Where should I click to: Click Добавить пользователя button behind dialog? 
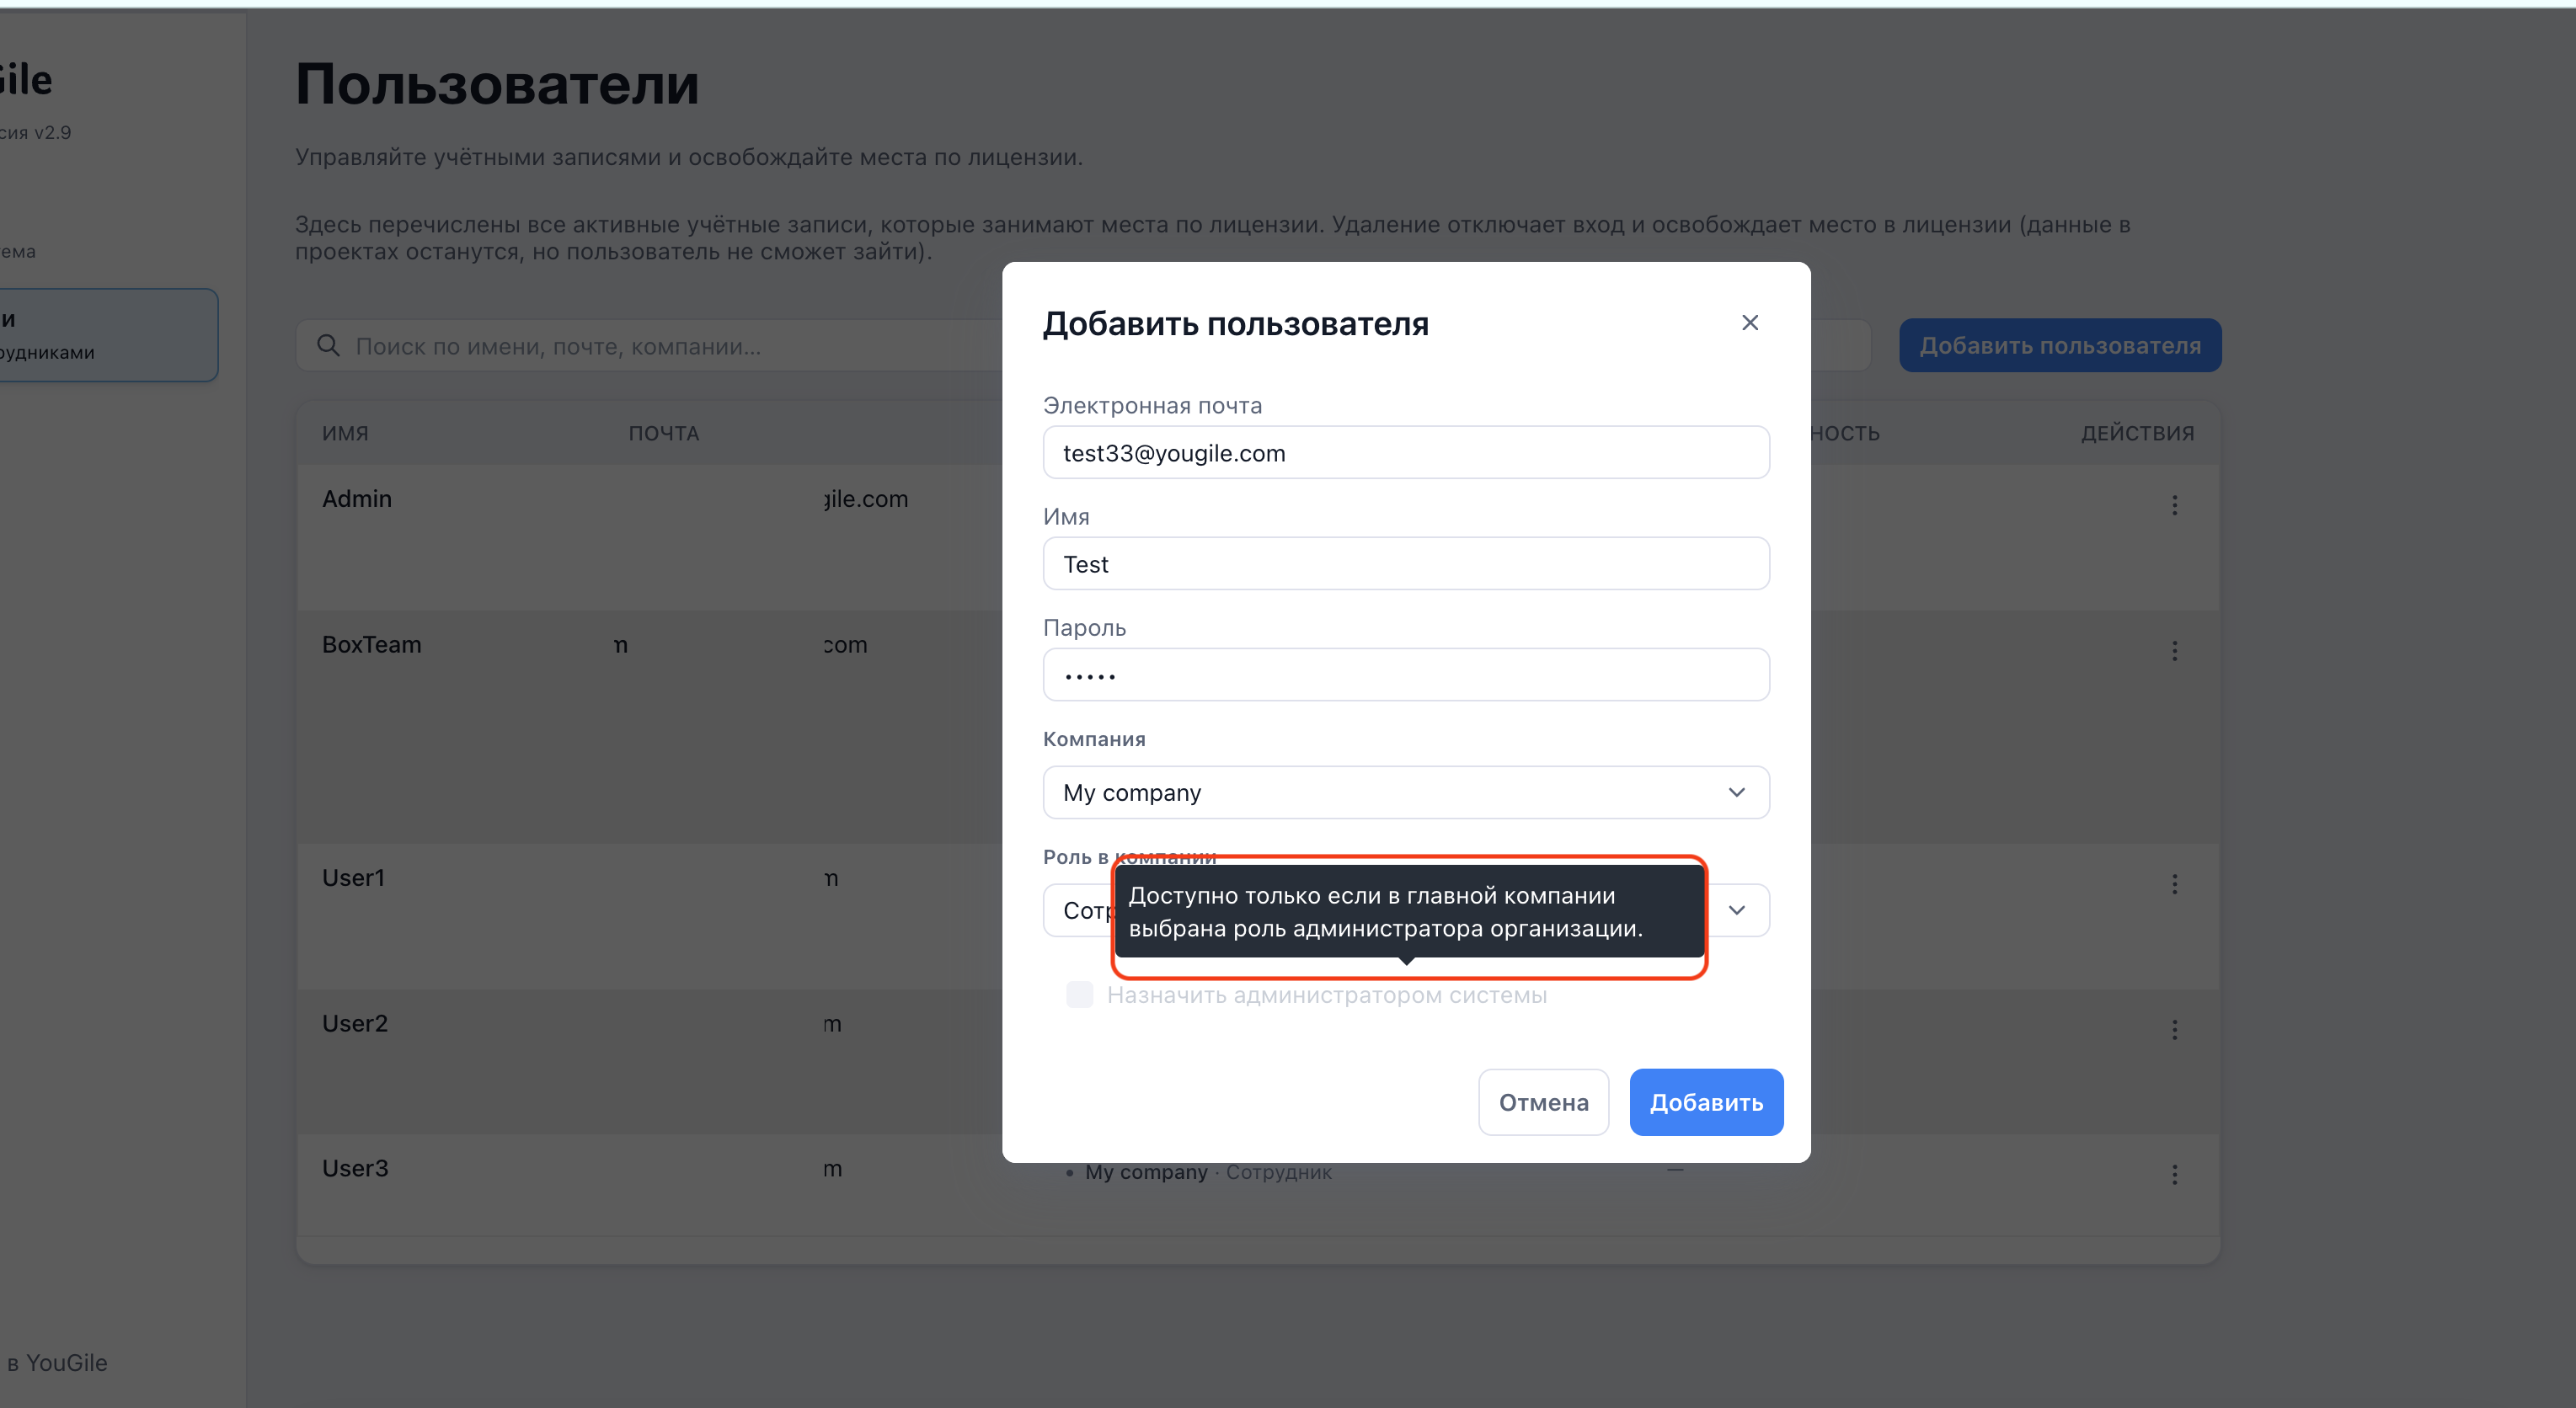point(2060,345)
